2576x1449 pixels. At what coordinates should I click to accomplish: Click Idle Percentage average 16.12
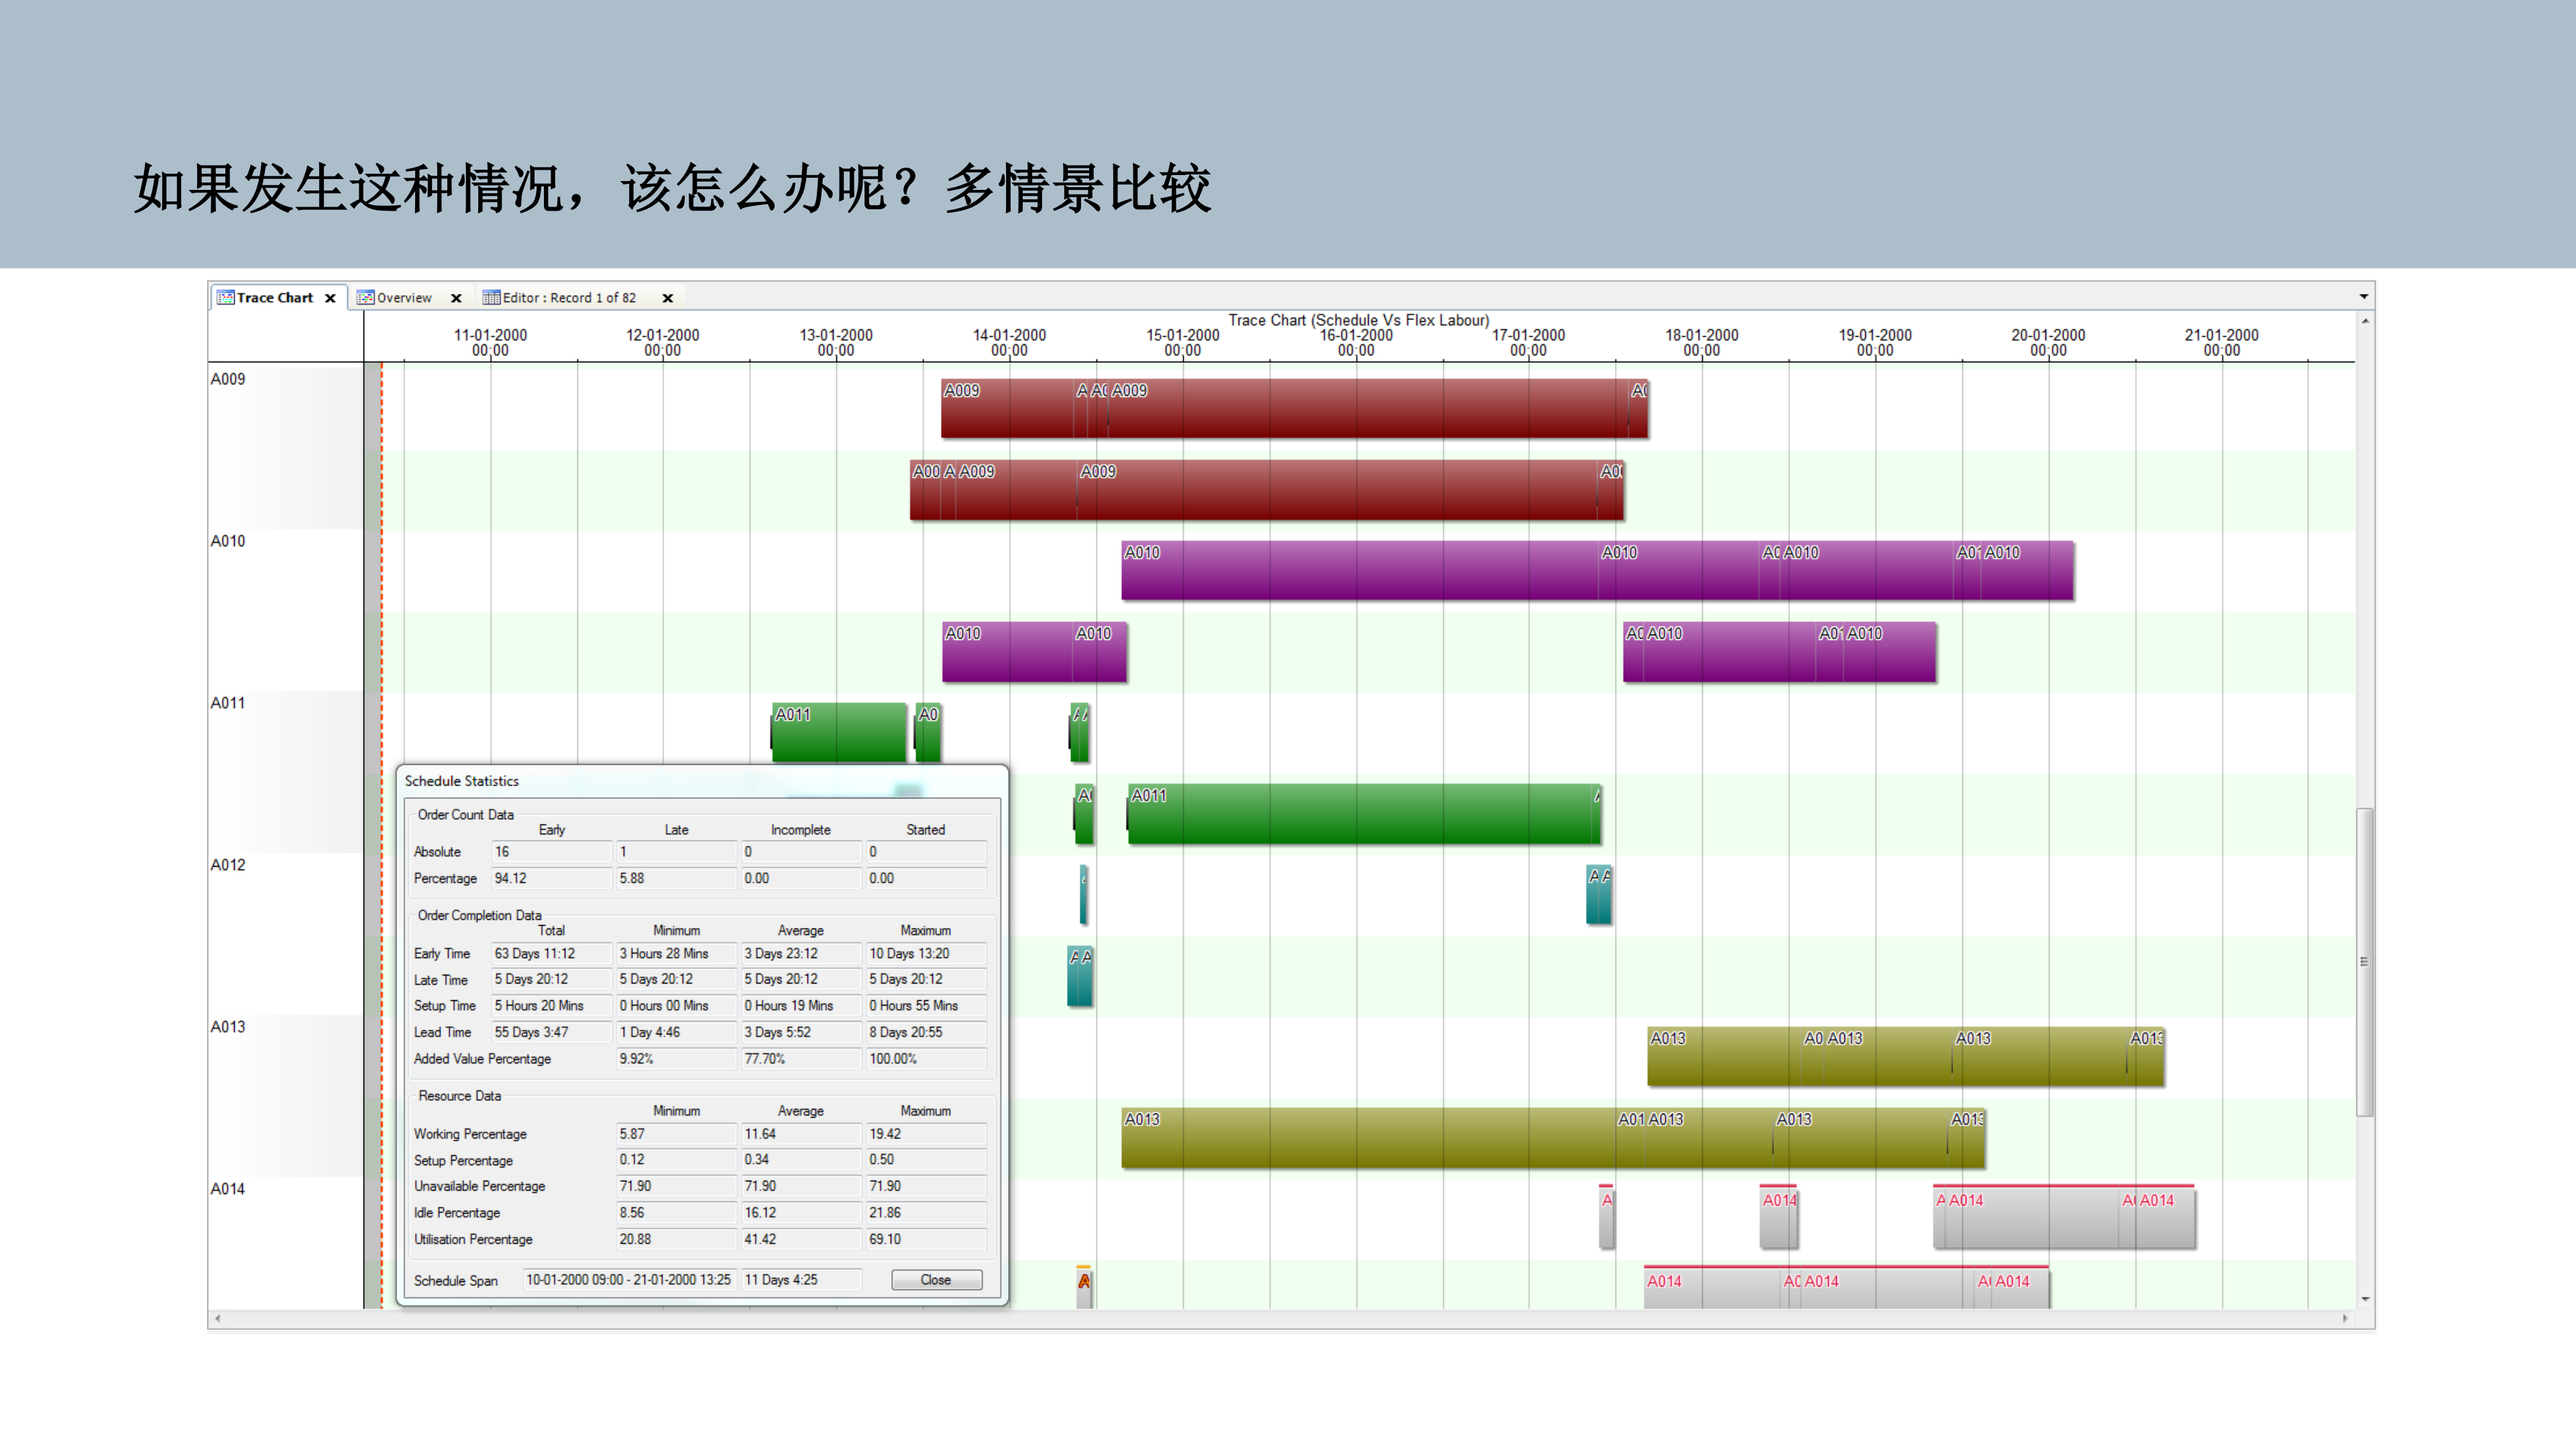[x=801, y=1213]
